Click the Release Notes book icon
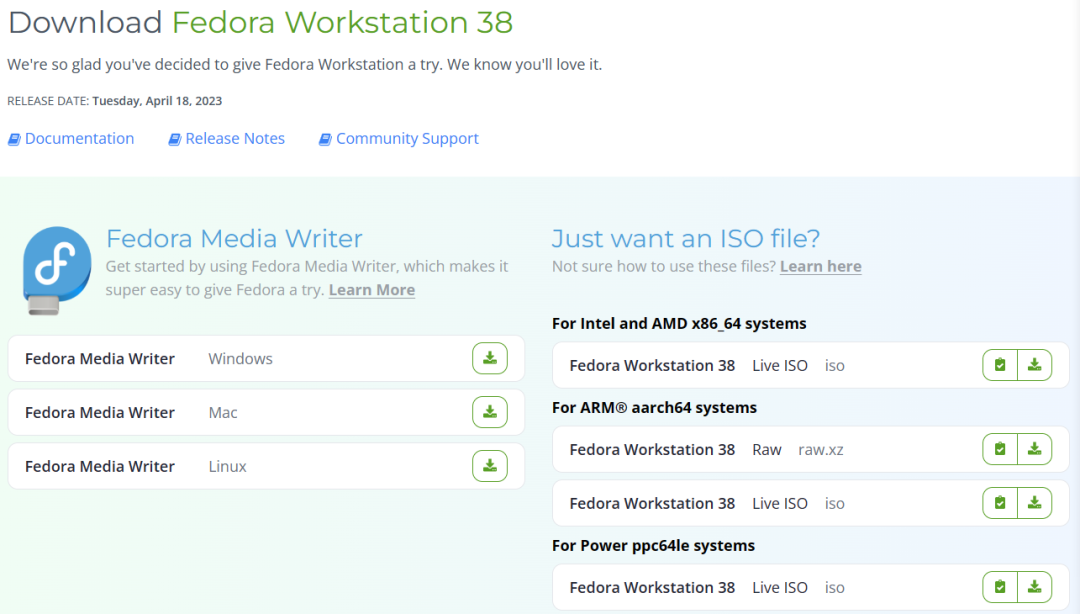Screen dimensions: 1080x614 (174, 139)
